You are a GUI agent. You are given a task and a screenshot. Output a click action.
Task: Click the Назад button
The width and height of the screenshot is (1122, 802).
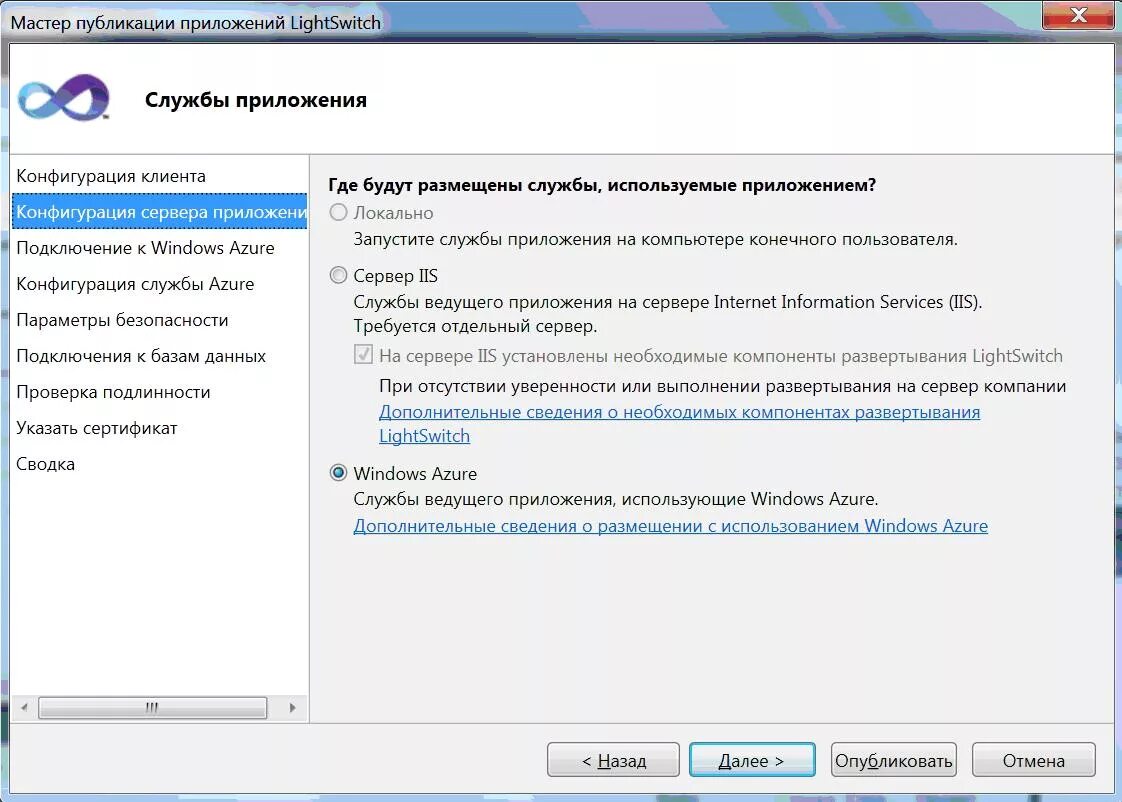click(x=613, y=760)
